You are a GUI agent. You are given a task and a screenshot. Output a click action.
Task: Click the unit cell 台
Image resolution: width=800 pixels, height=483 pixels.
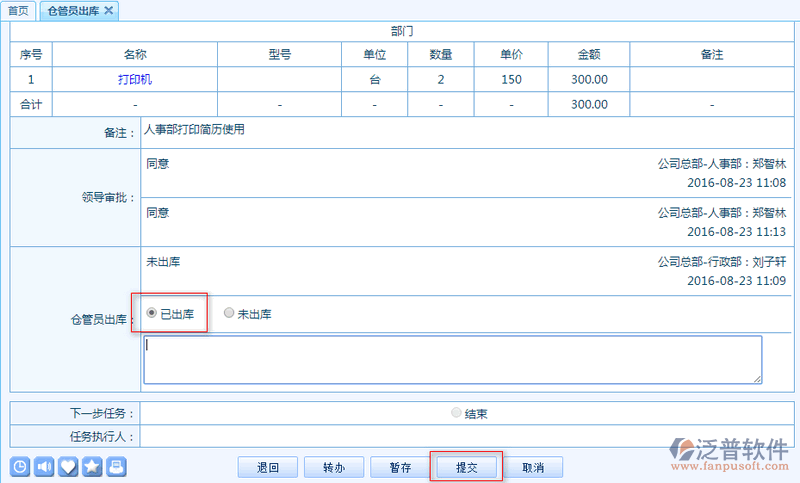[374, 80]
